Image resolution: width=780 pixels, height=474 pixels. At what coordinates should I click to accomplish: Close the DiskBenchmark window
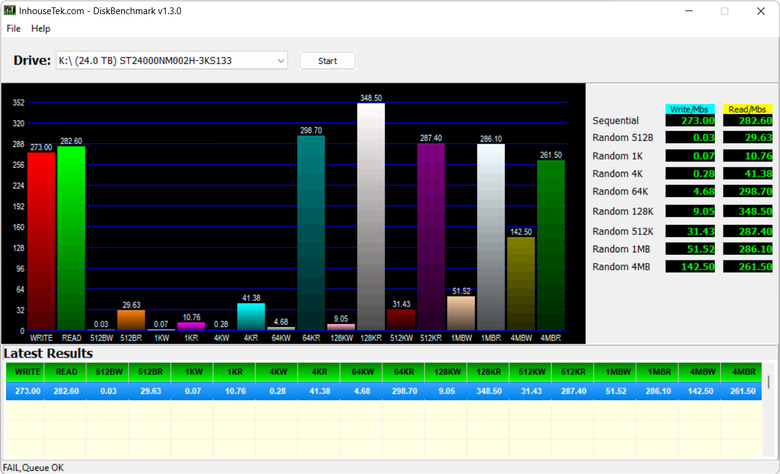pyautogui.click(x=761, y=11)
